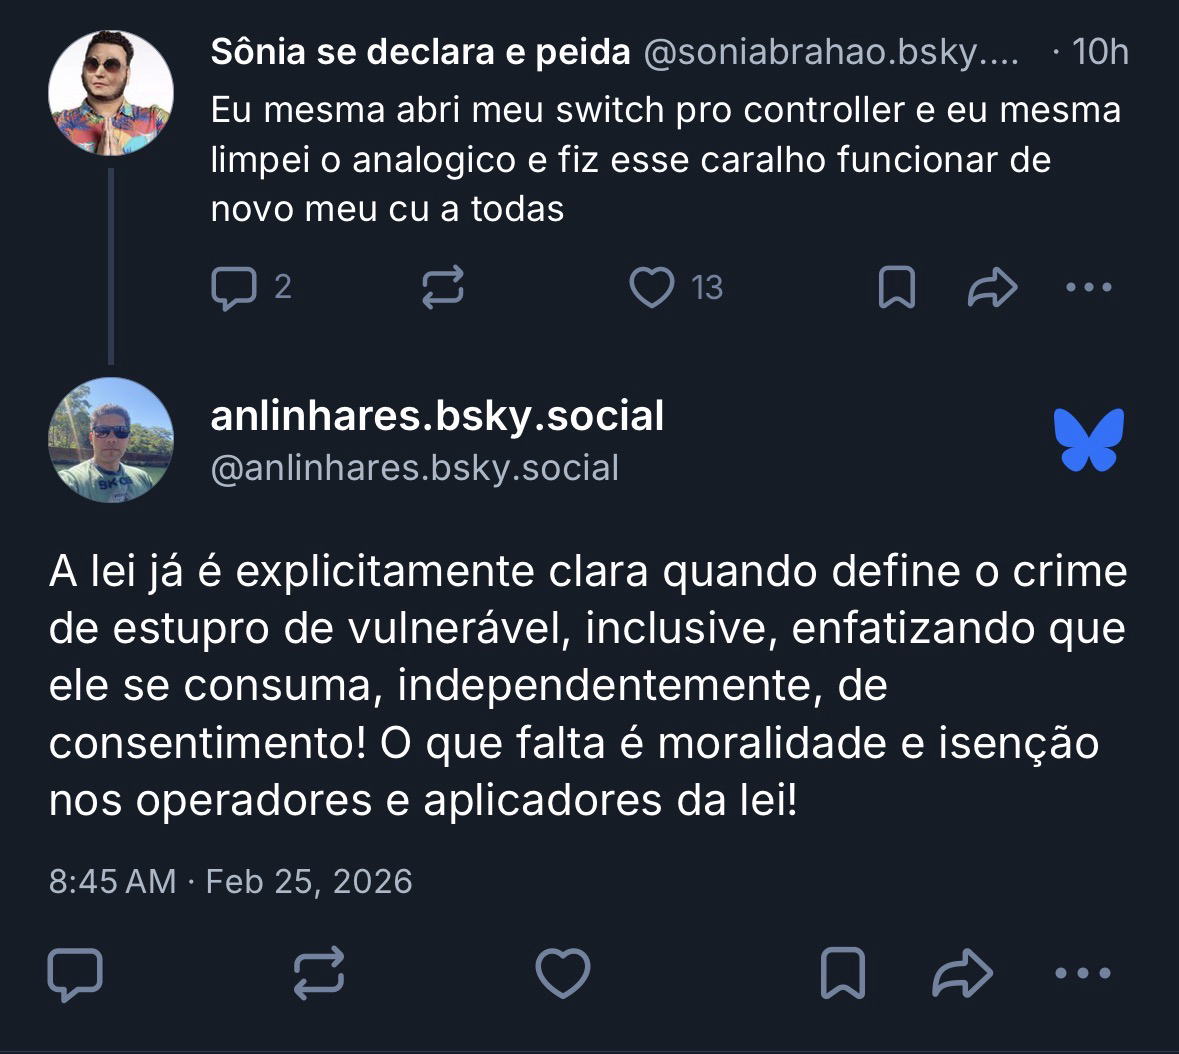Screen dimensions: 1179x1054
Task: Open Sônia's profile picture avatar
Action: (x=111, y=93)
